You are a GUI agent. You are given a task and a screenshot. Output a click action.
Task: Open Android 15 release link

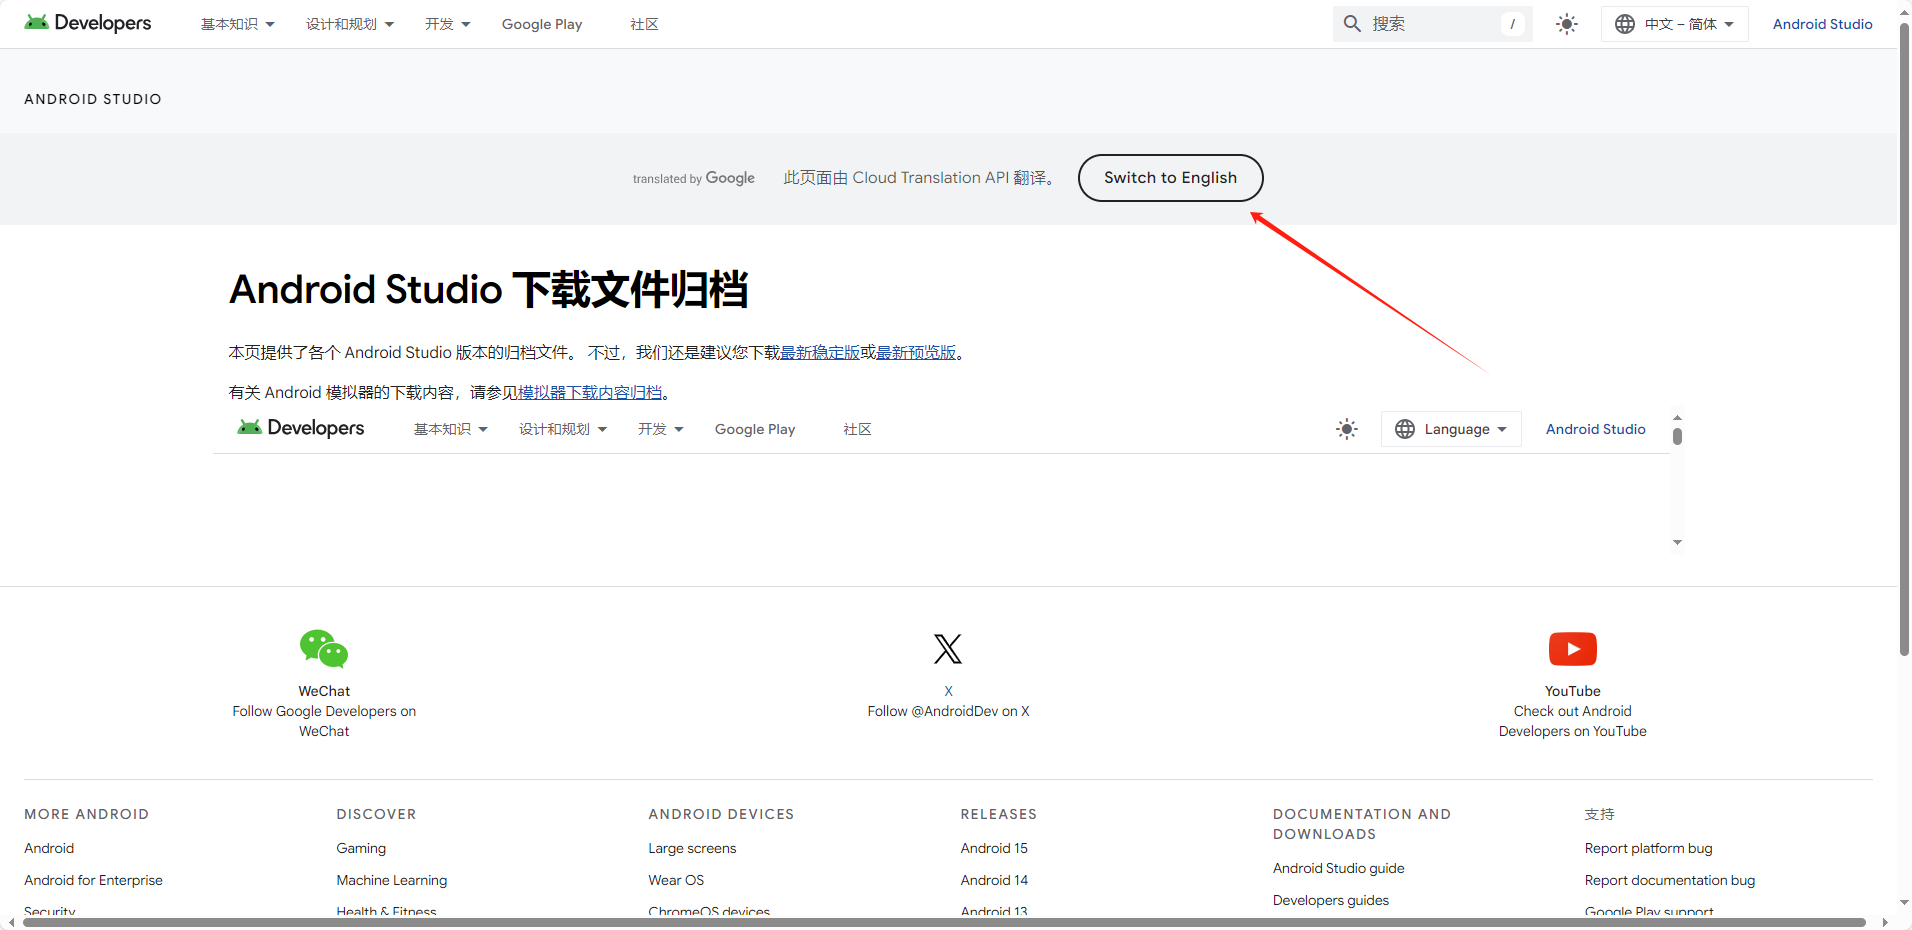pyautogui.click(x=994, y=848)
